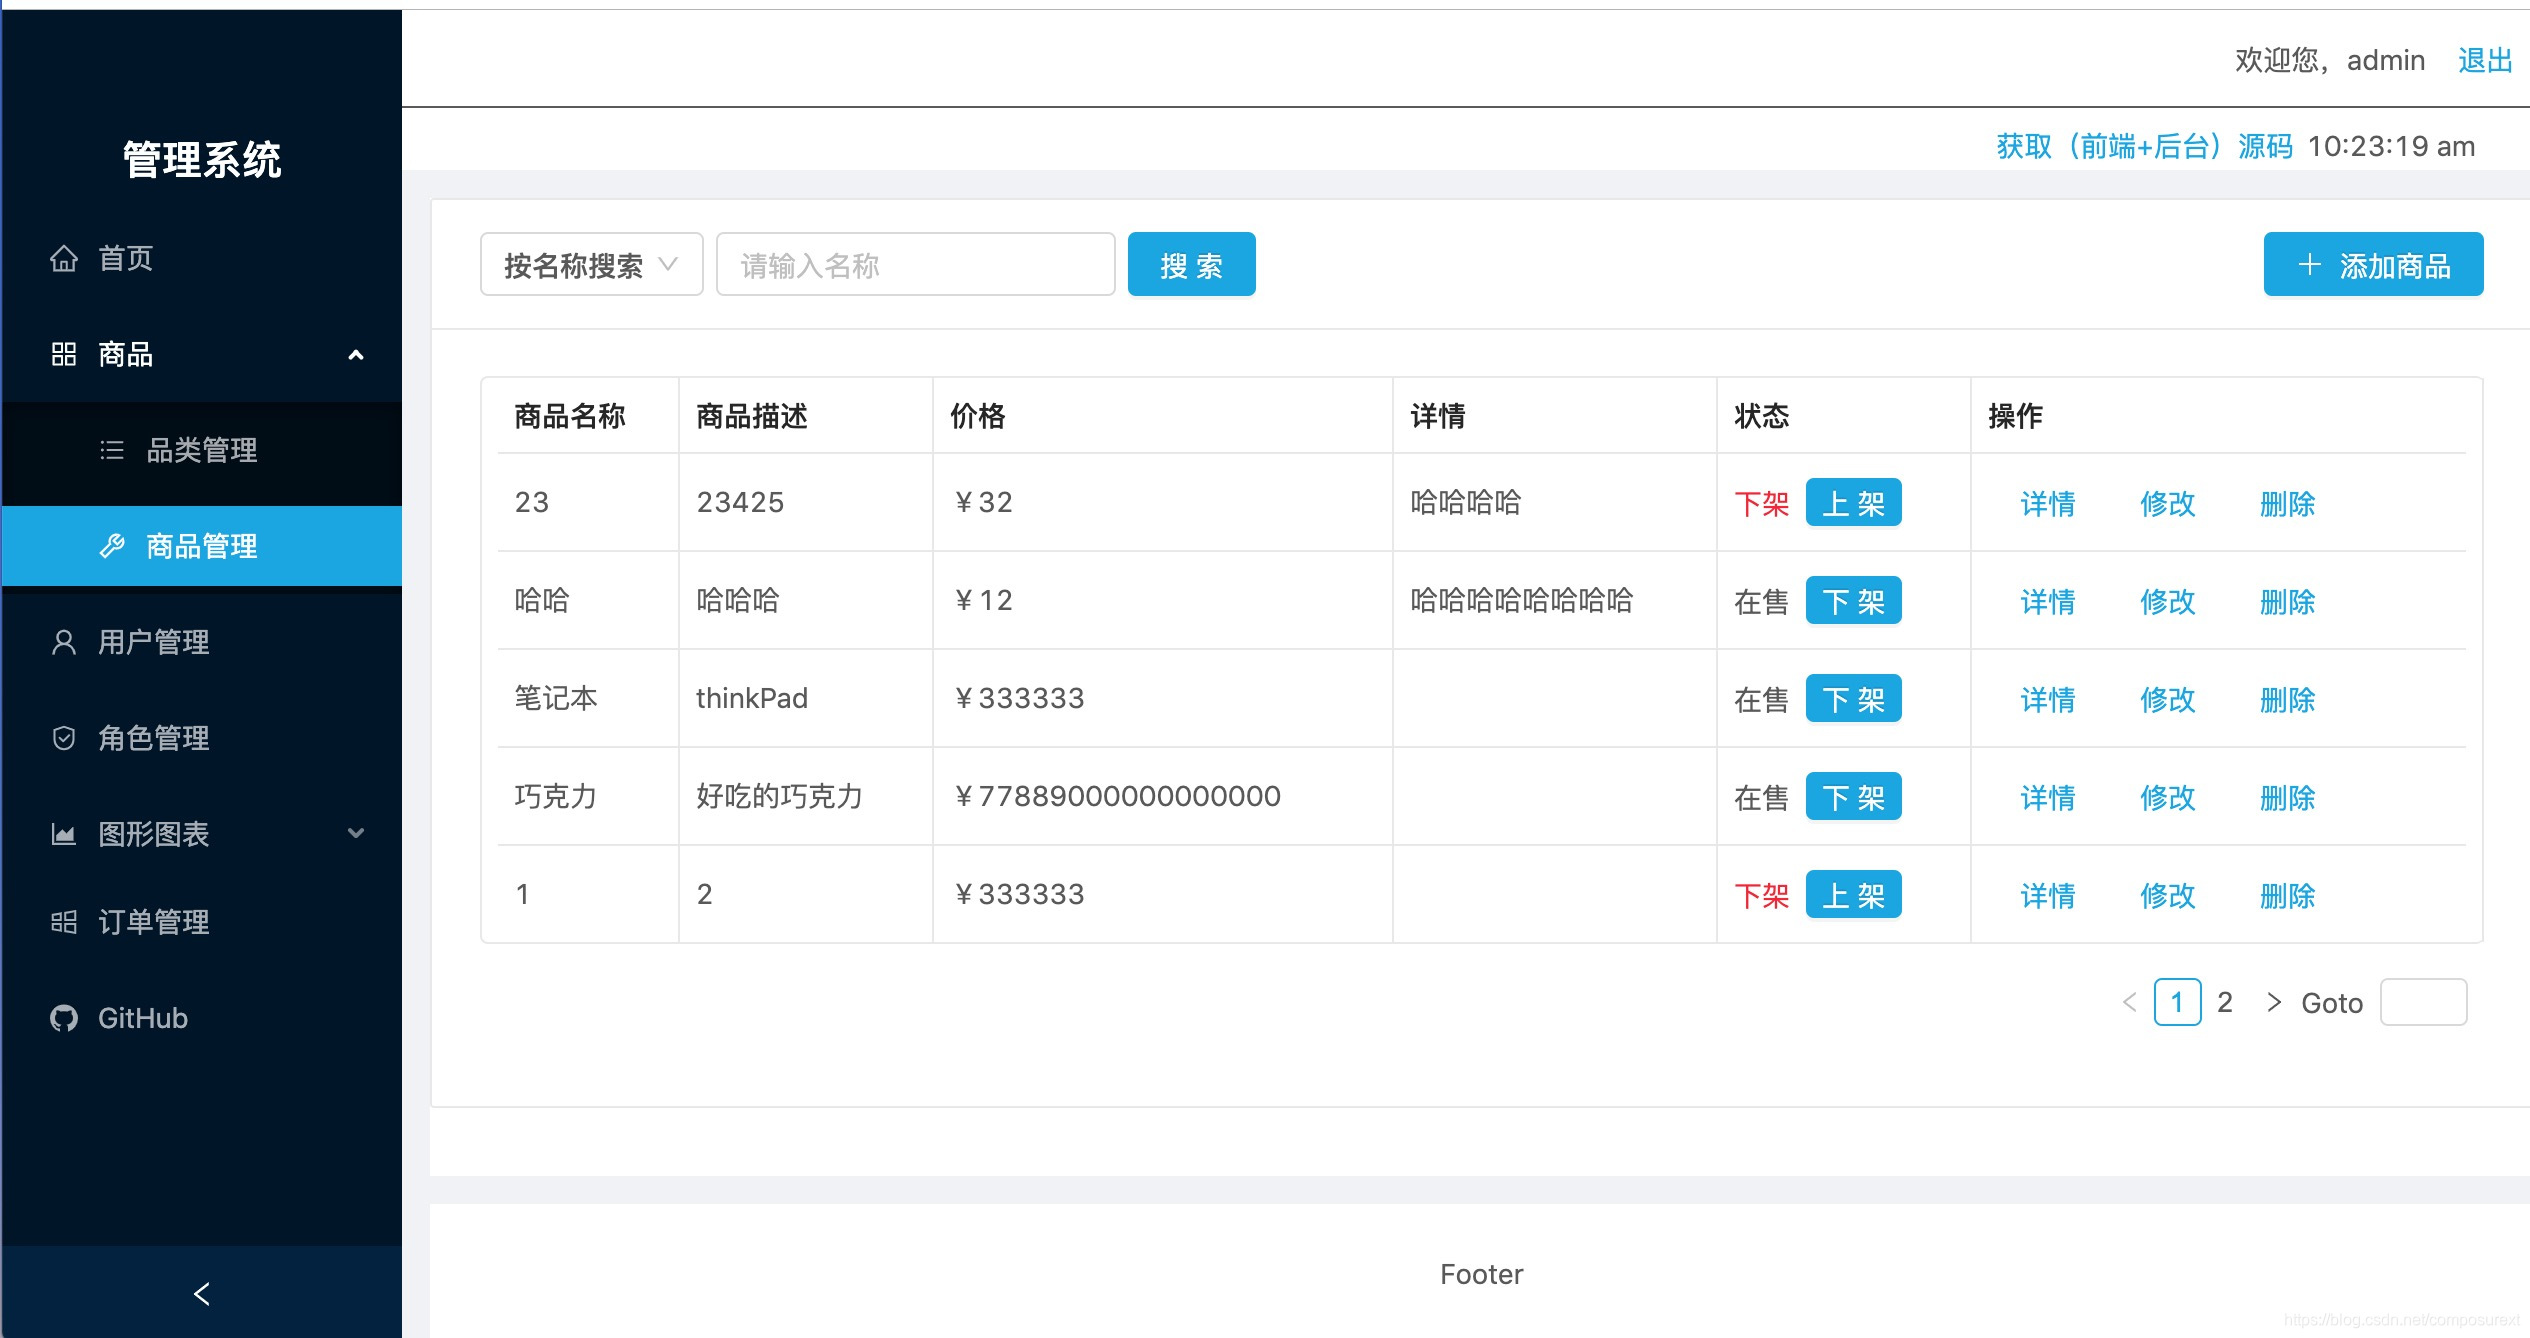Click the list icon beside 品类管理
The height and width of the screenshot is (1338, 2530).
(112, 450)
